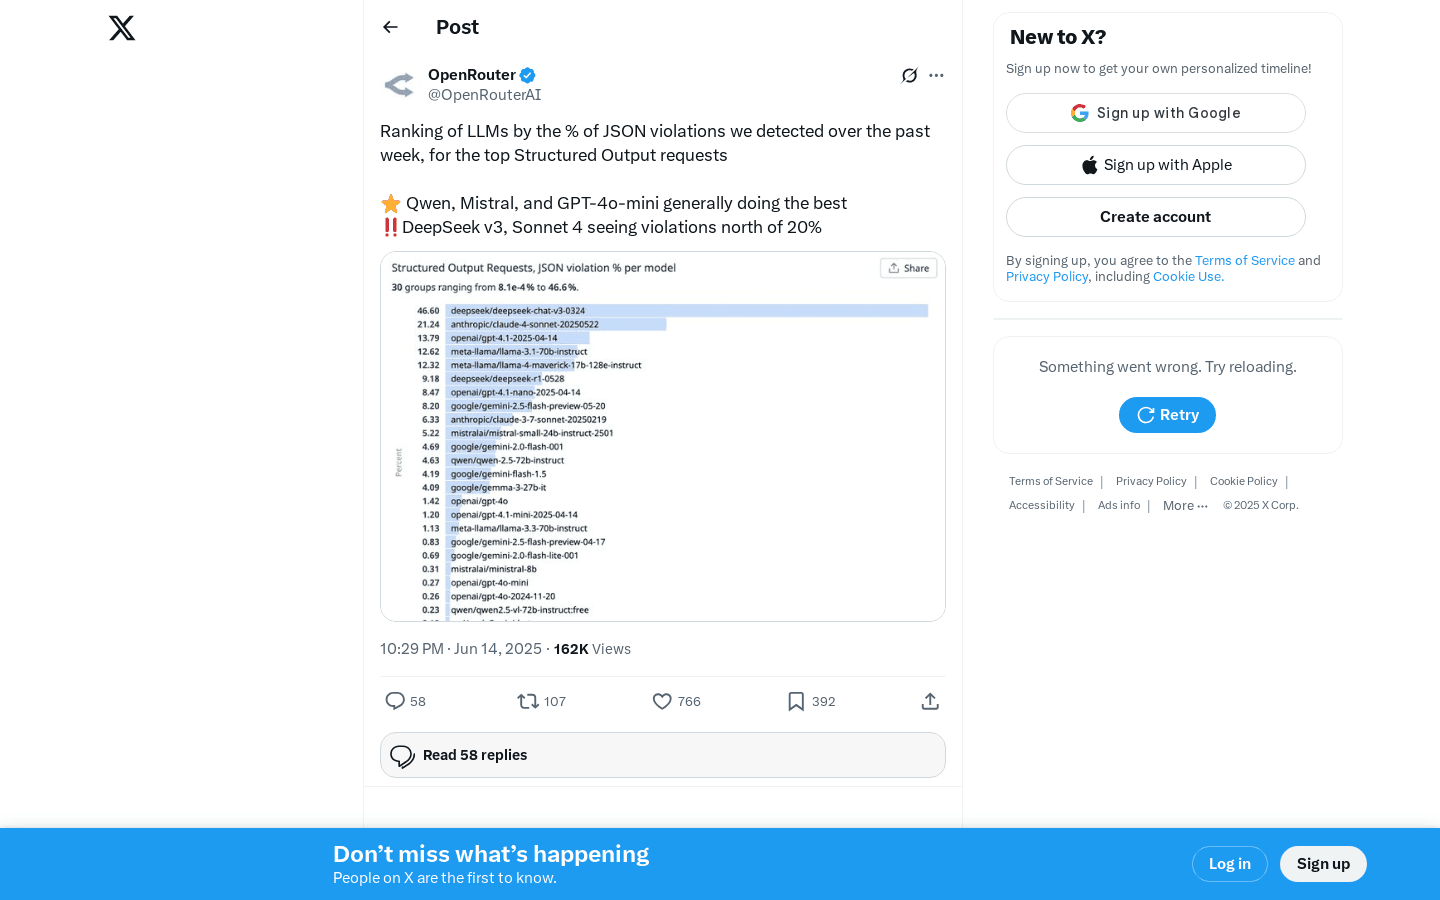Click the share post upload icon

930,701
